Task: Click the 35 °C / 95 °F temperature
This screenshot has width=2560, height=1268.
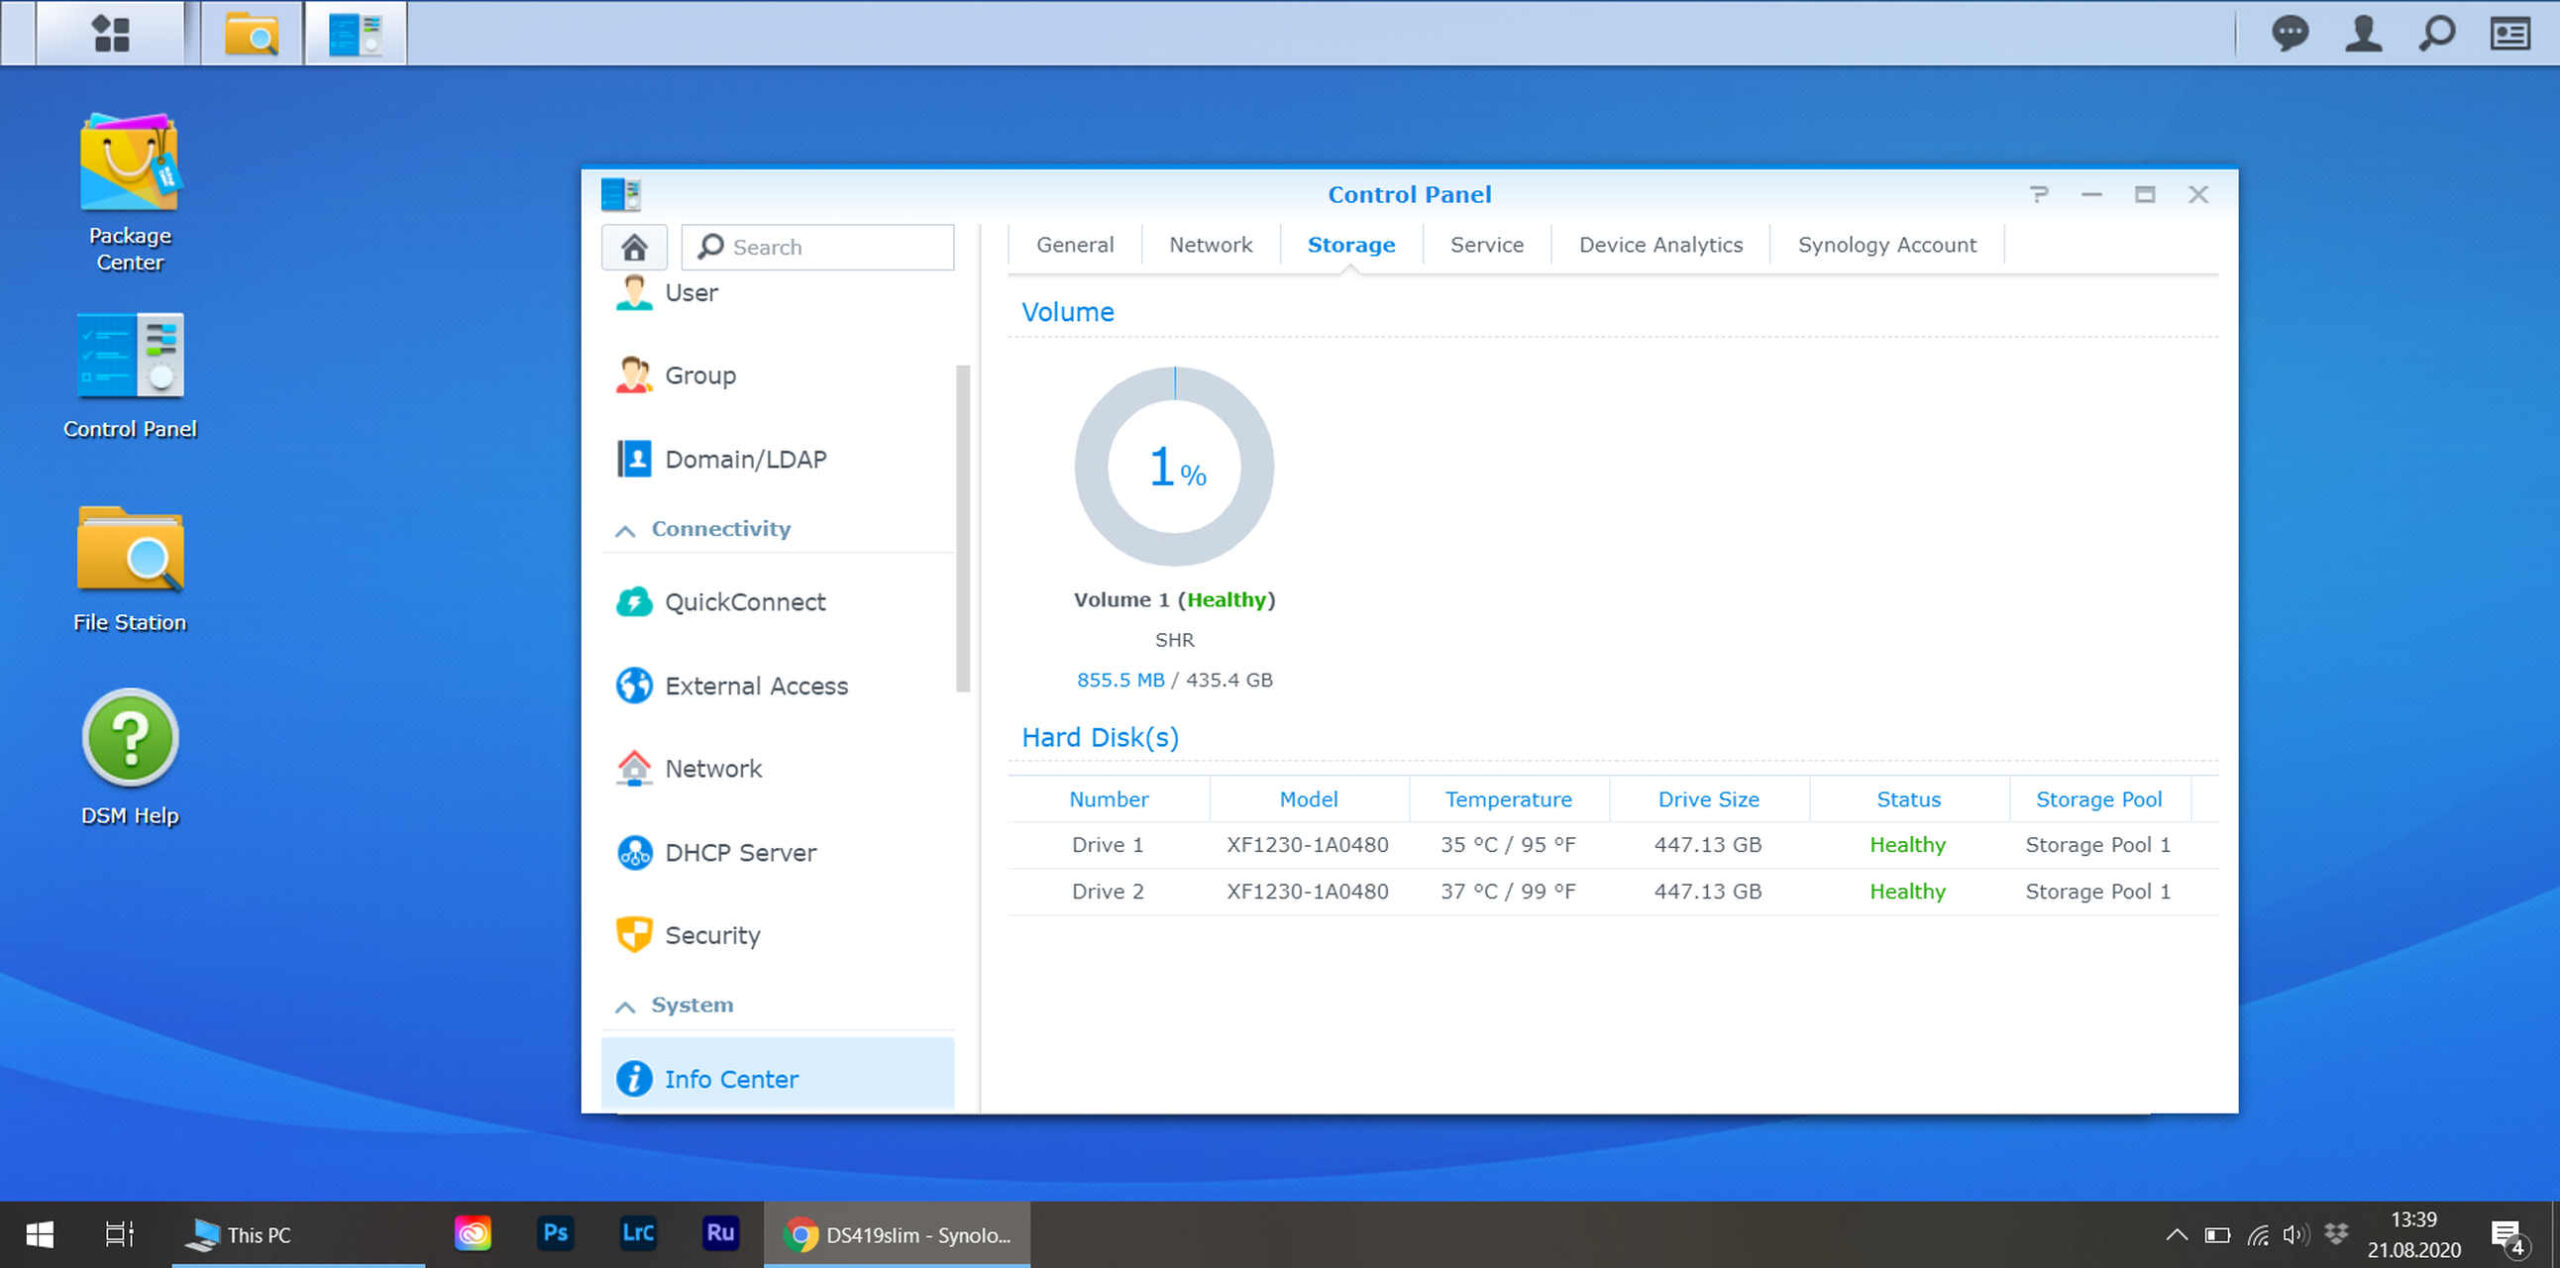Action: 1508,845
